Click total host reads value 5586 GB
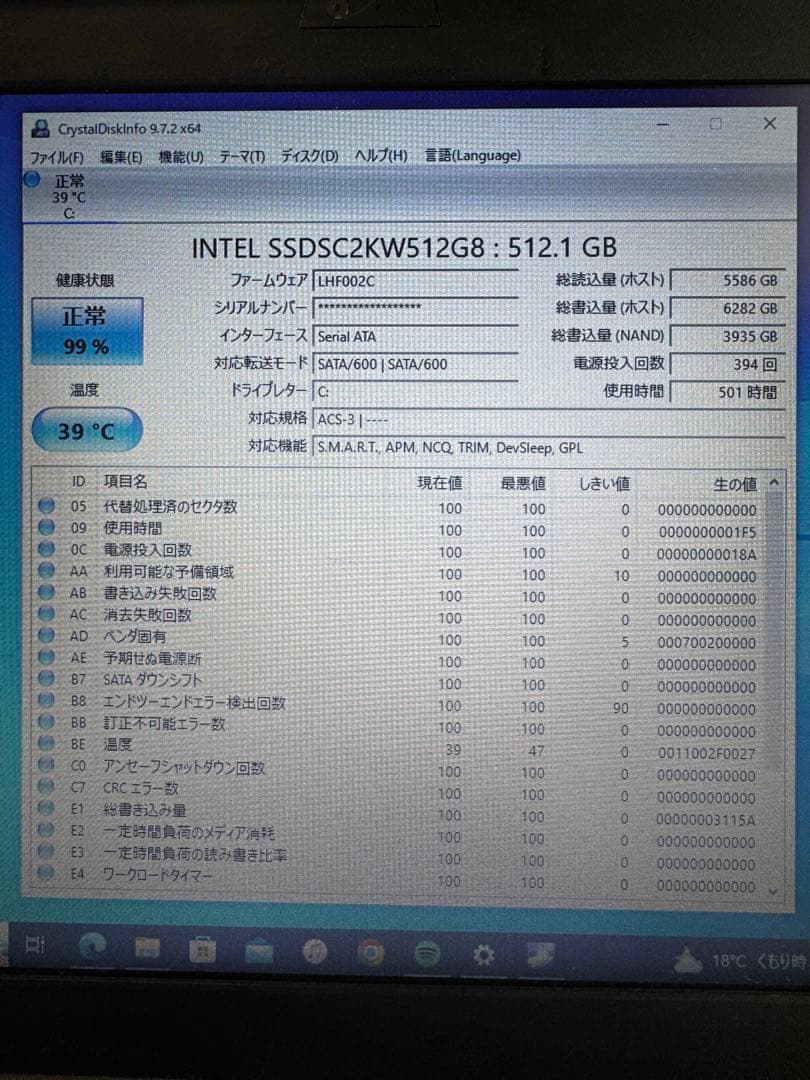Viewport: 810px width, 1080px height. click(x=728, y=280)
